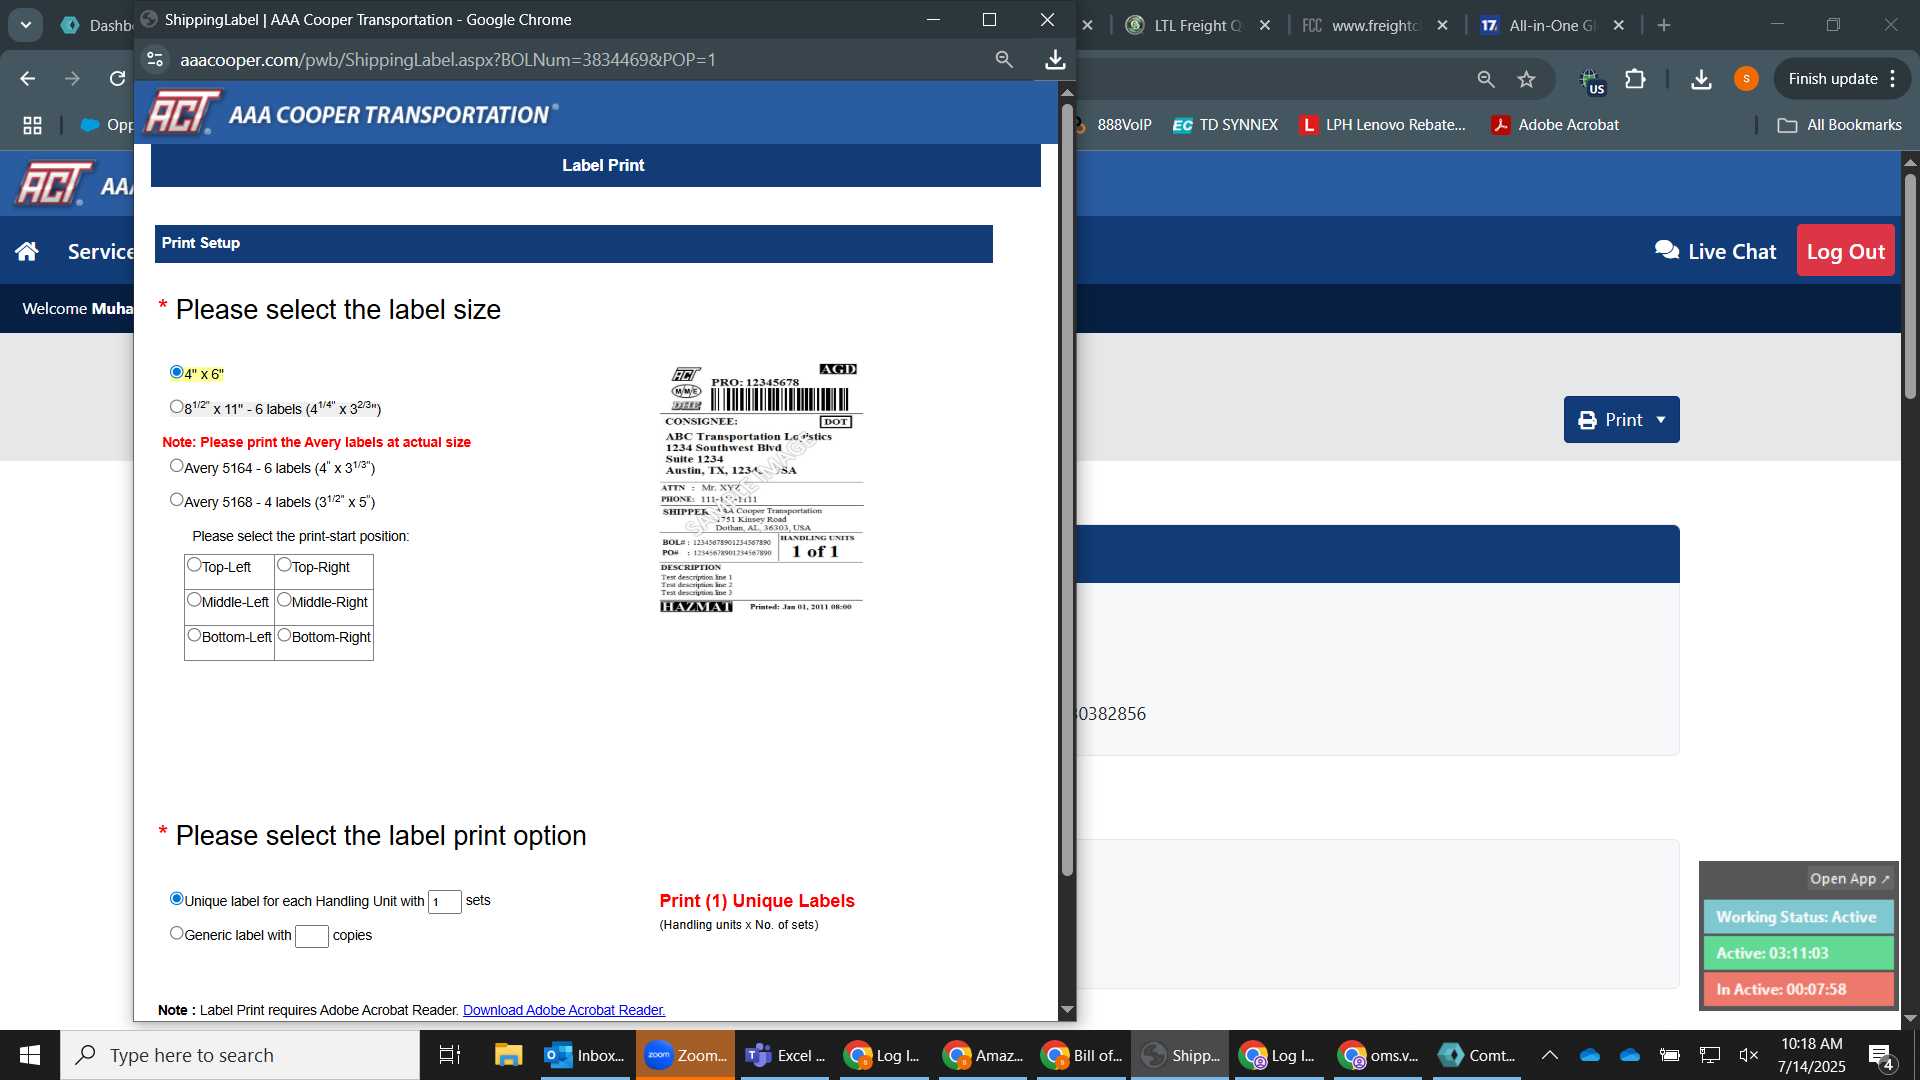Click the taskbar search box
This screenshot has width=1920, height=1080.
pos(240,1055)
